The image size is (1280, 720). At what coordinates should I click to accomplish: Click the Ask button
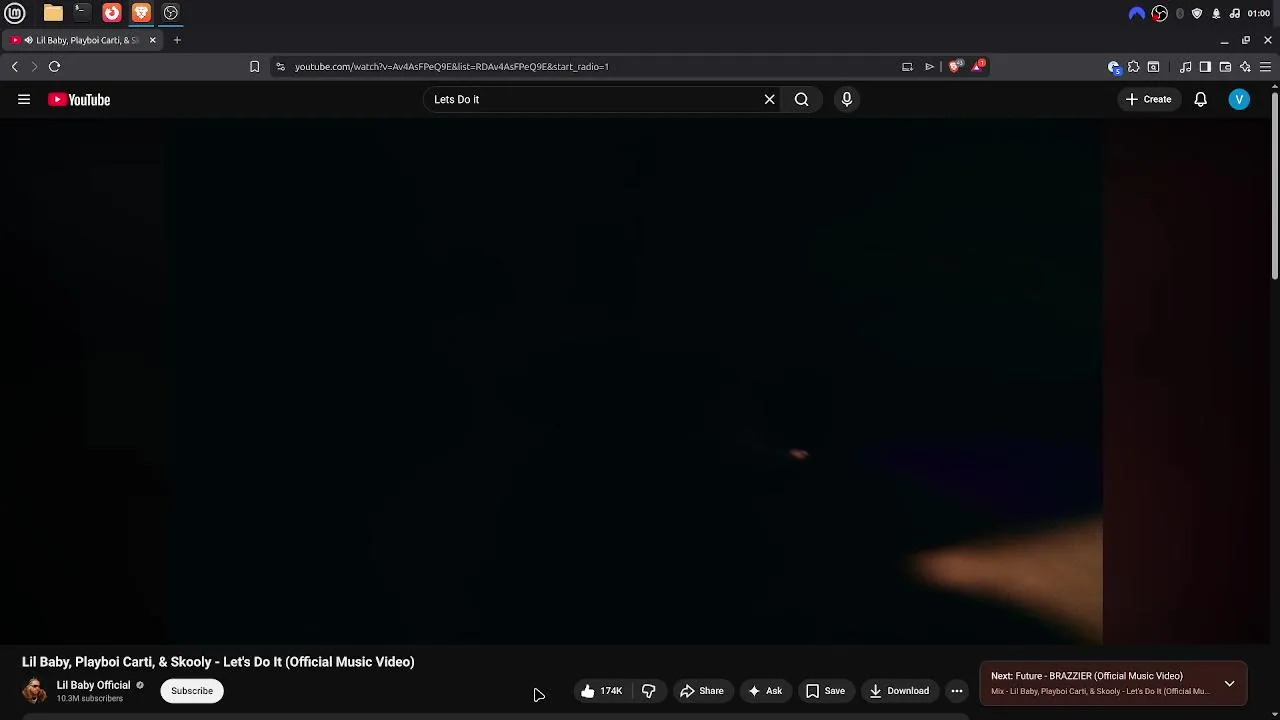[x=765, y=691]
